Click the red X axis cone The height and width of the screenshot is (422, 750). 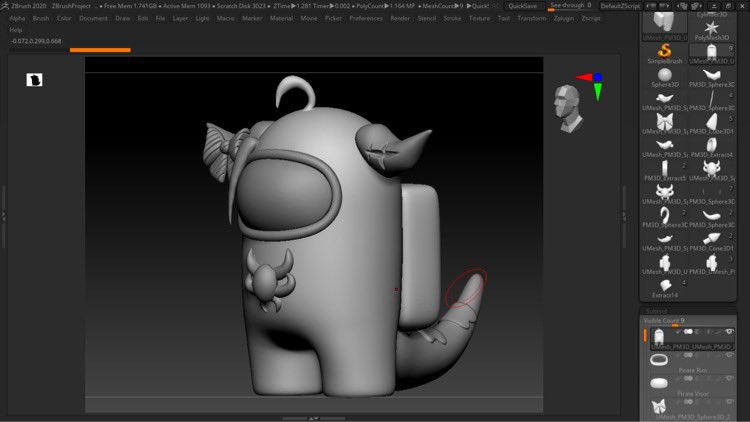[584, 77]
